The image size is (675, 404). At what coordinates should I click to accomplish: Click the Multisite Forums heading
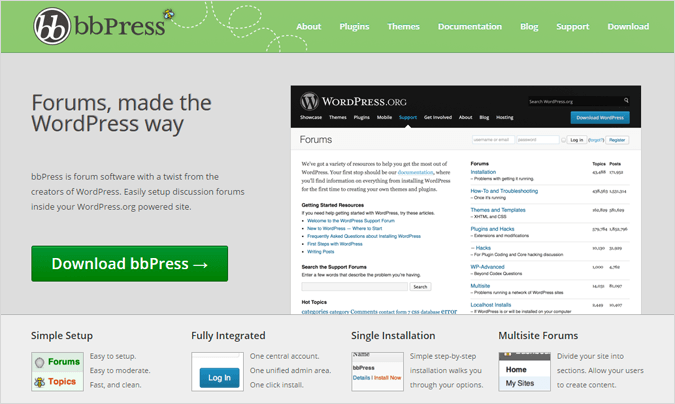(x=538, y=336)
